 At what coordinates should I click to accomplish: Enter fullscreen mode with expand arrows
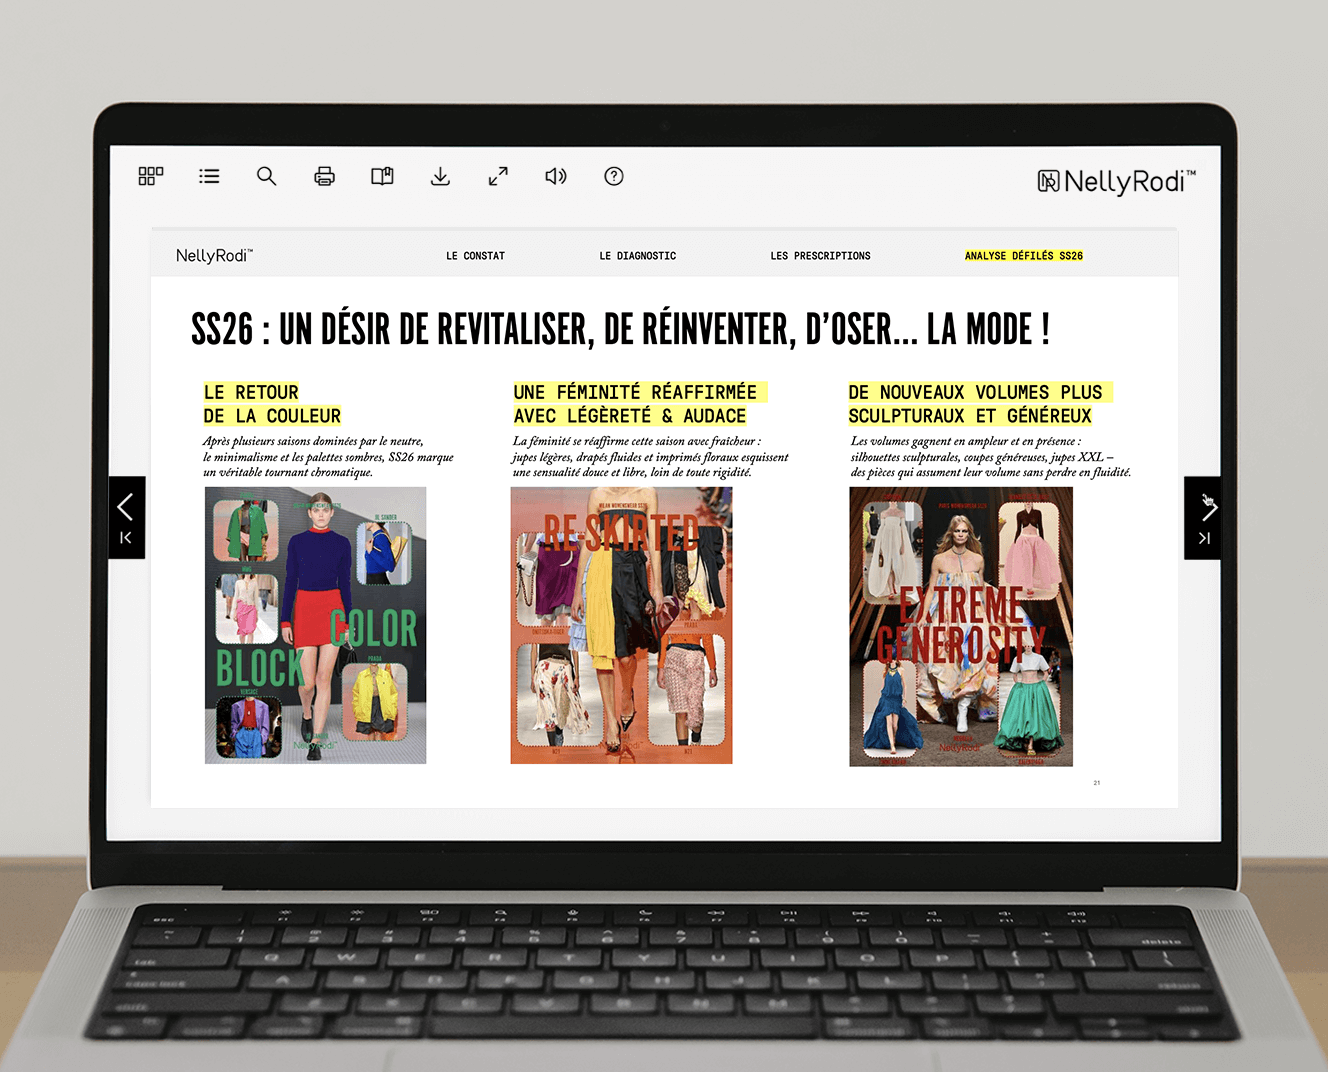[x=498, y=176]
